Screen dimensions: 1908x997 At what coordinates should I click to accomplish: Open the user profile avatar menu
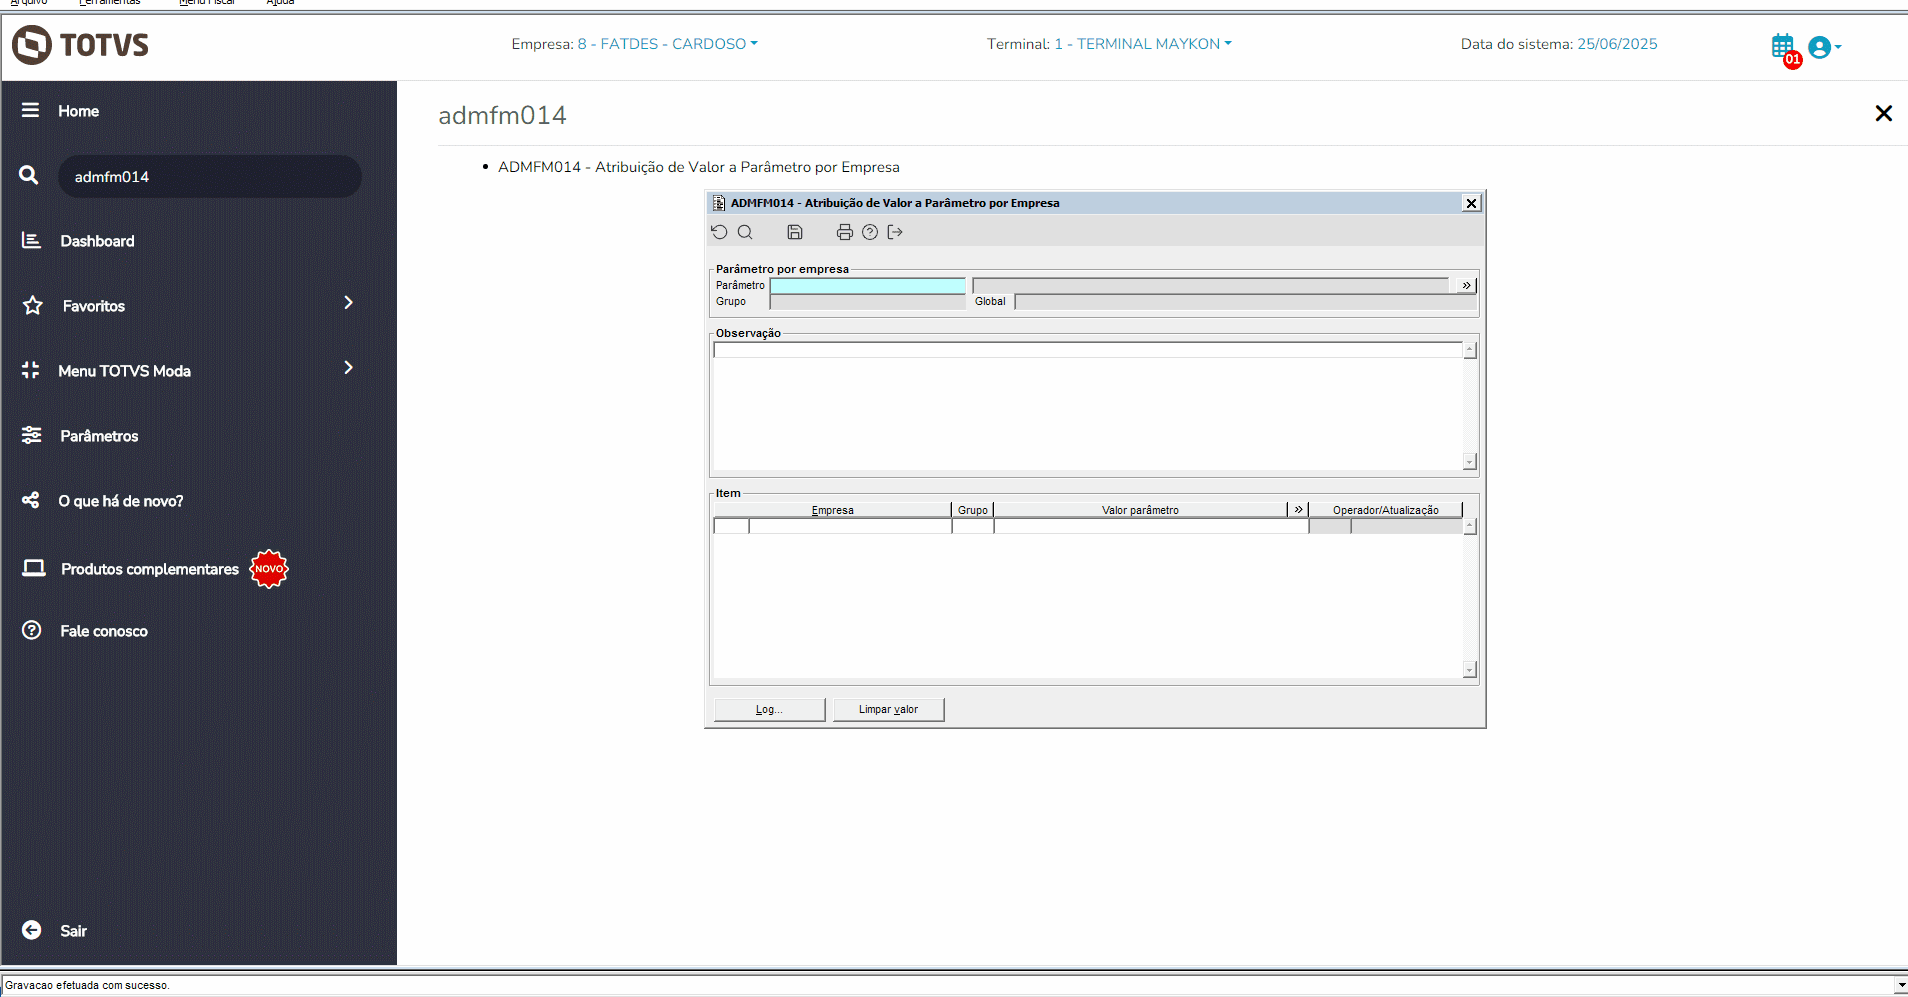click(x=1824, y=47)
